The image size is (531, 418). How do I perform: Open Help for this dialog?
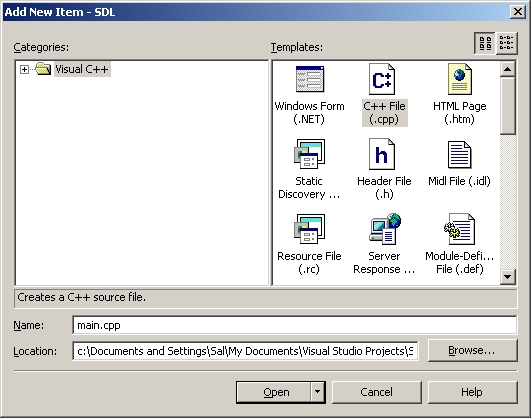472,392
